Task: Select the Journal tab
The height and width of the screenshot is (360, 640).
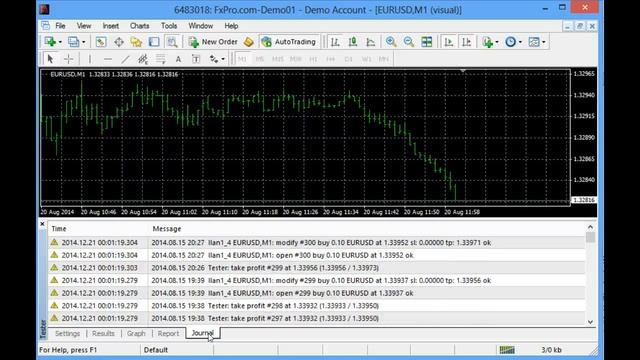Action: [203, 333]
